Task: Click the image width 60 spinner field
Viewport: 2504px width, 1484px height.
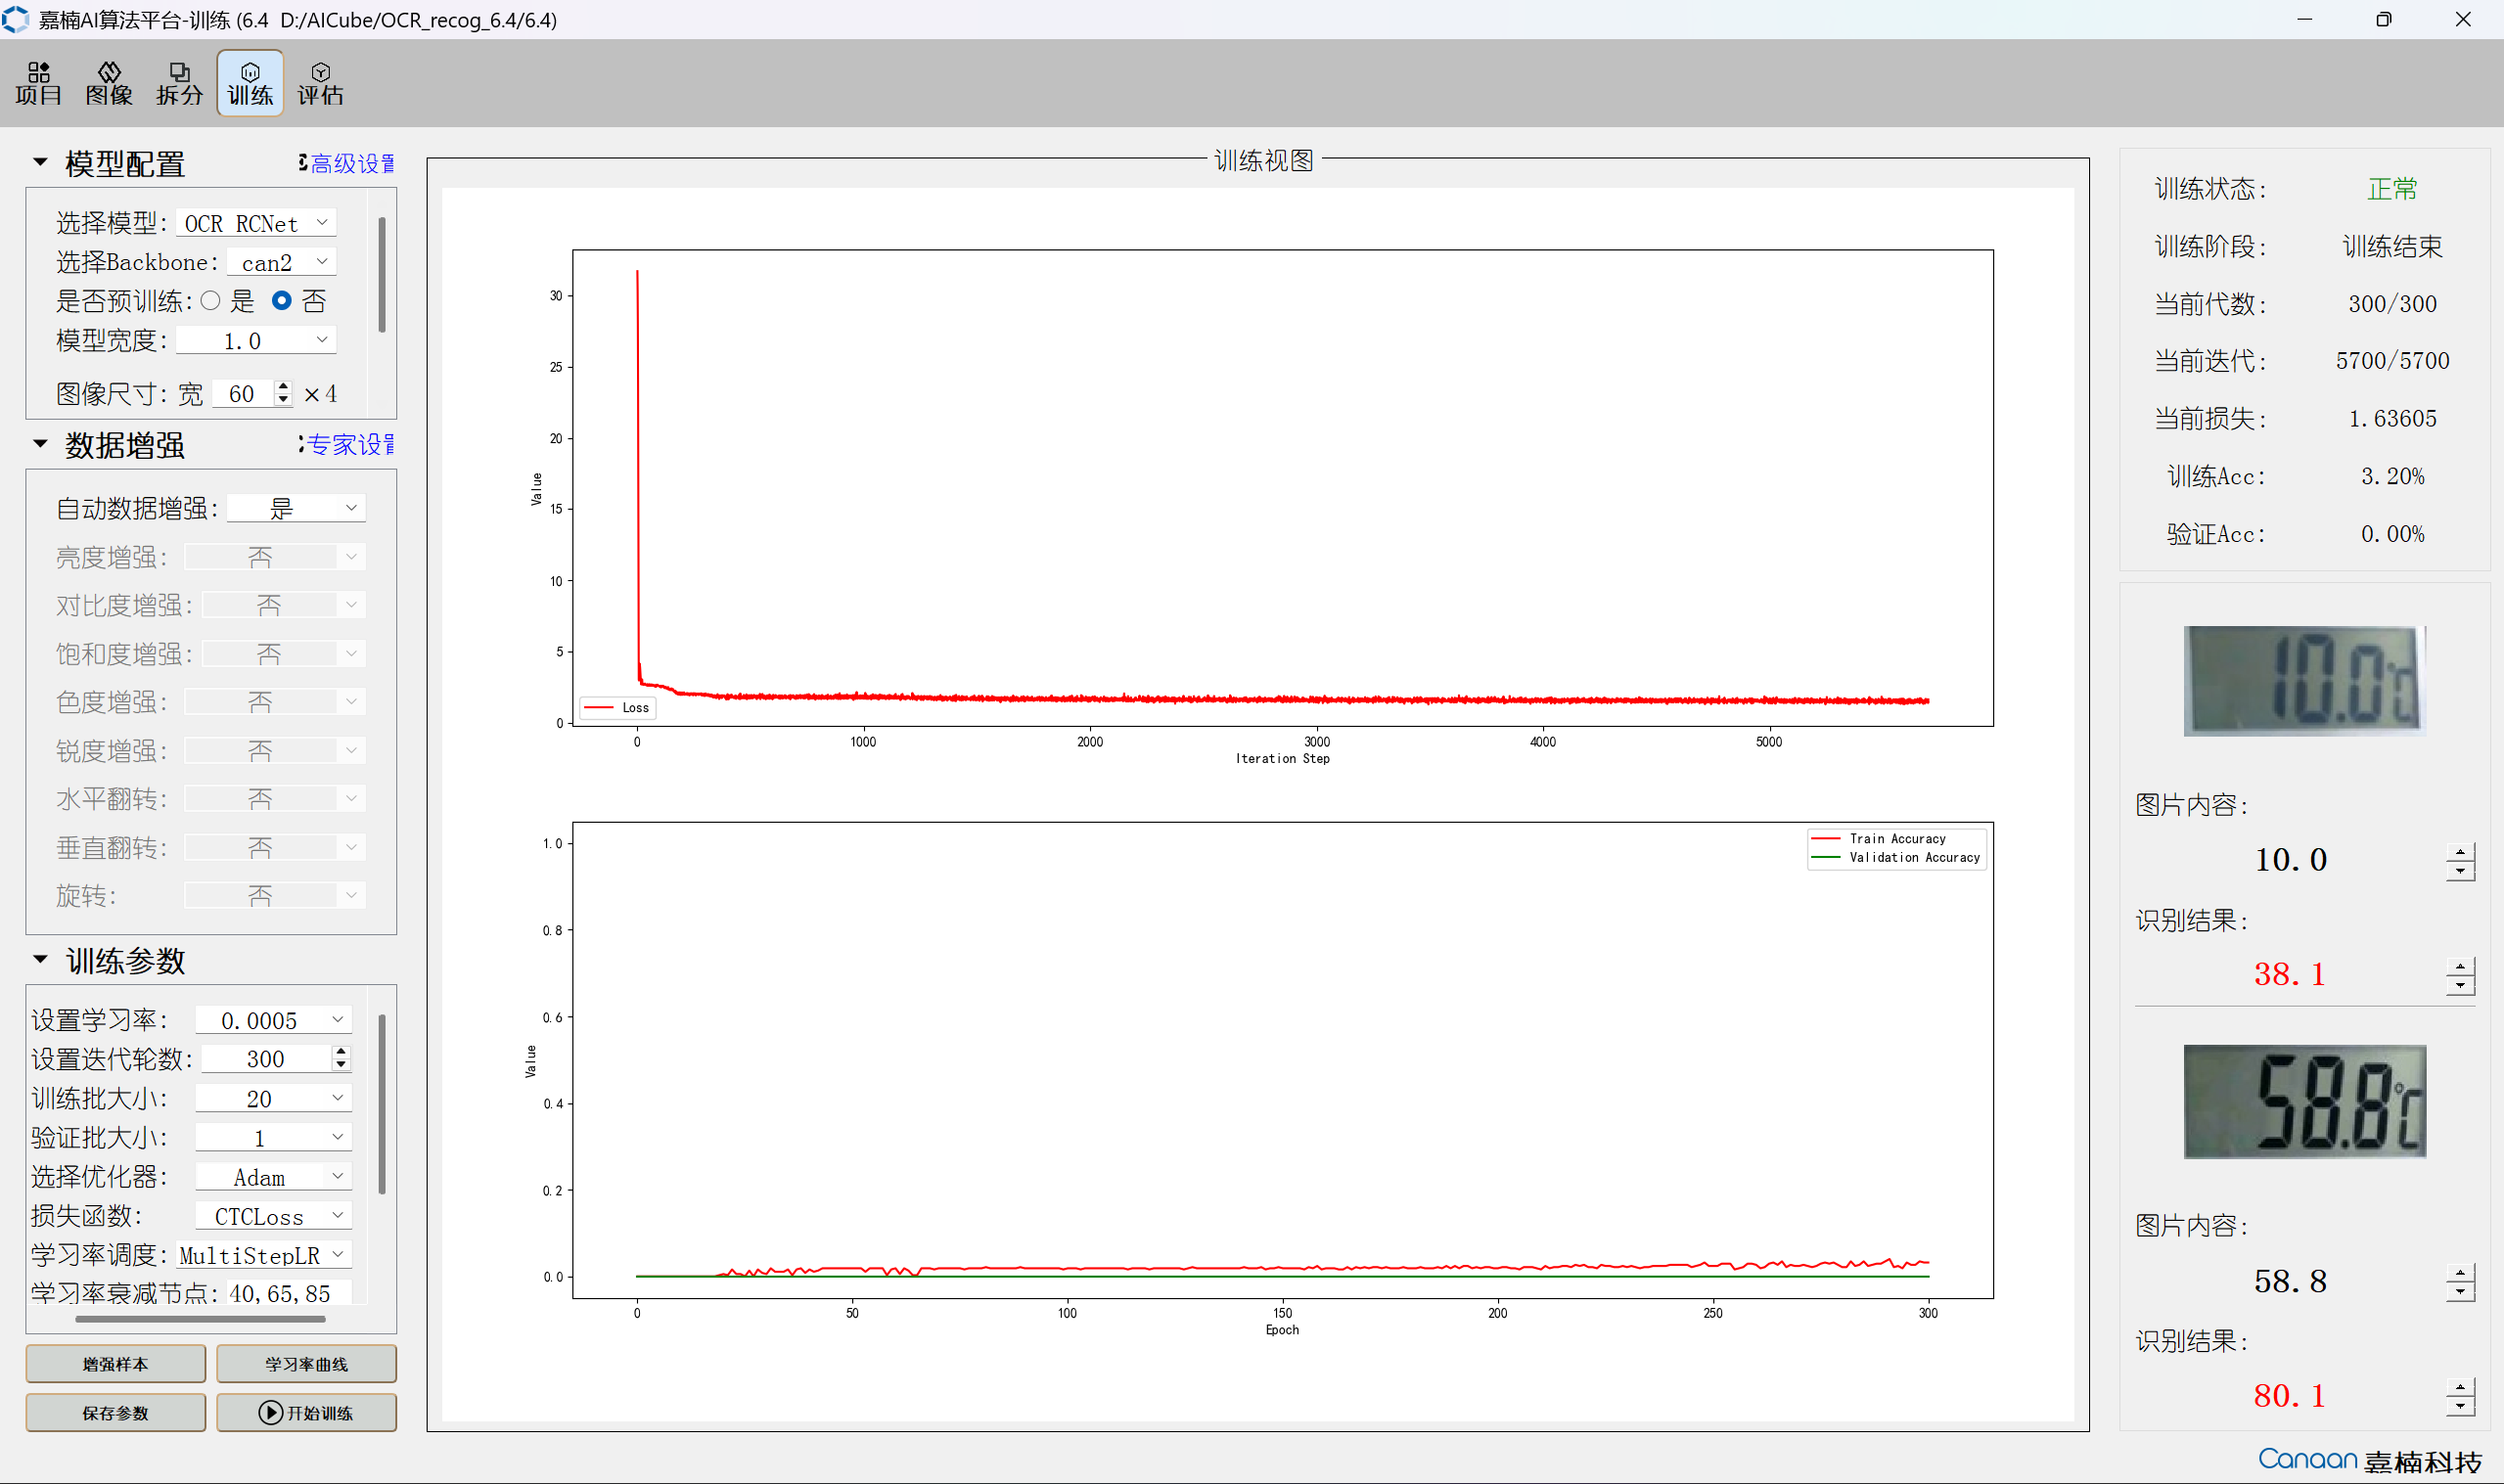Action: click(x=252, y=393)
